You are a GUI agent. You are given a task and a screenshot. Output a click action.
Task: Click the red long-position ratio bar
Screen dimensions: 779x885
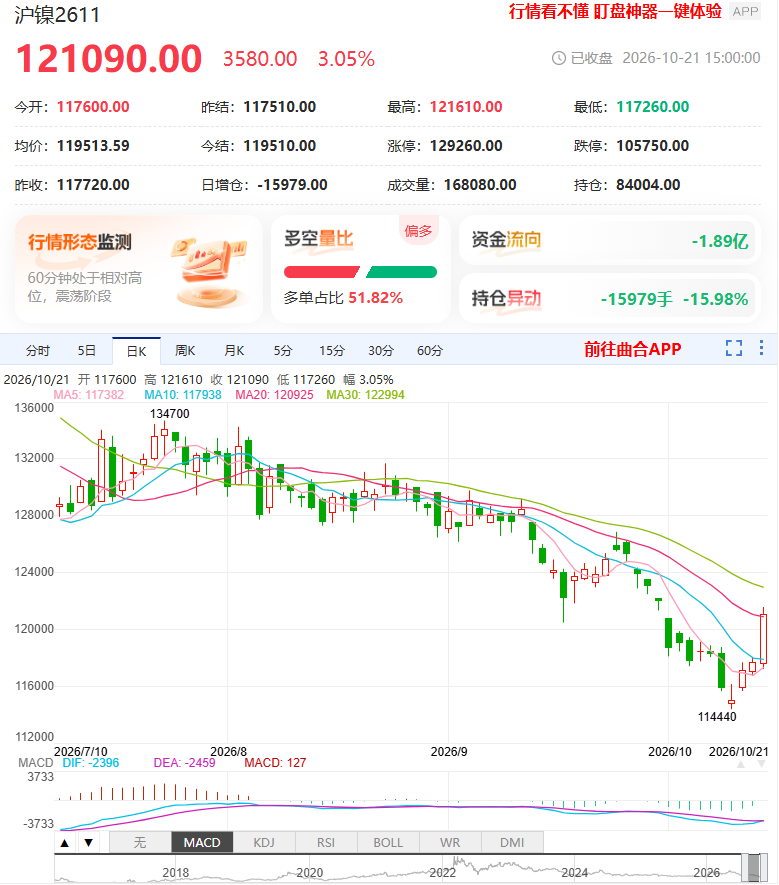(x=322, y=272)
